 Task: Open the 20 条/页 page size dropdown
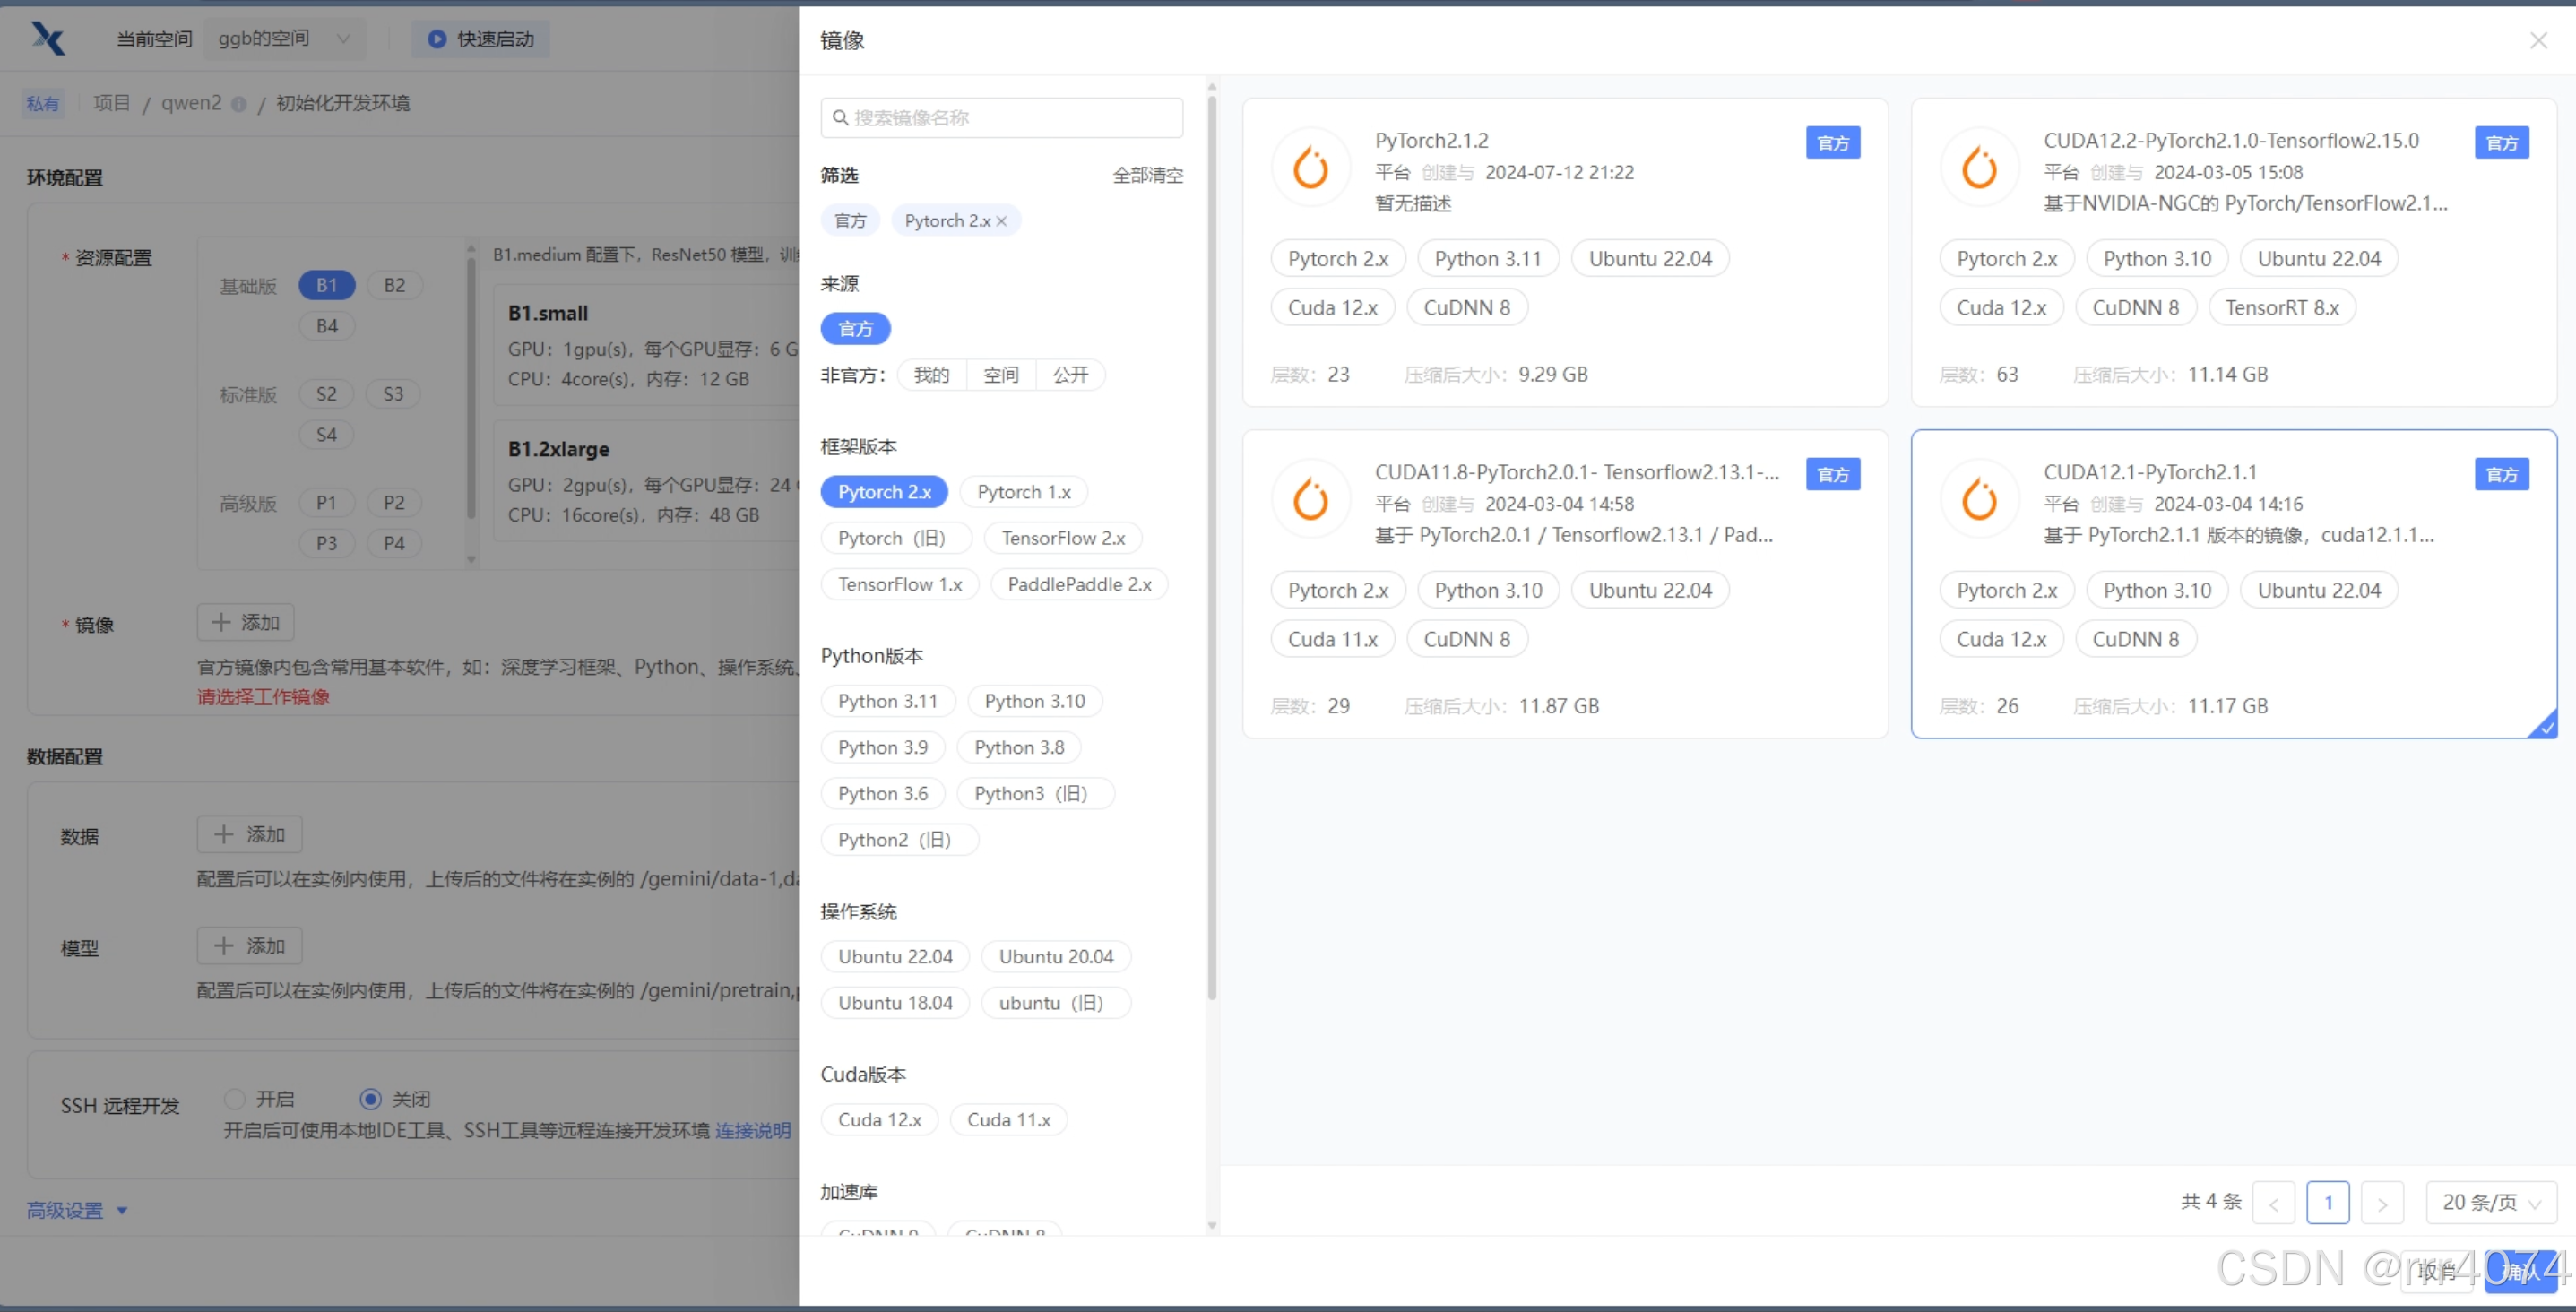[x=2490, y=1203]
